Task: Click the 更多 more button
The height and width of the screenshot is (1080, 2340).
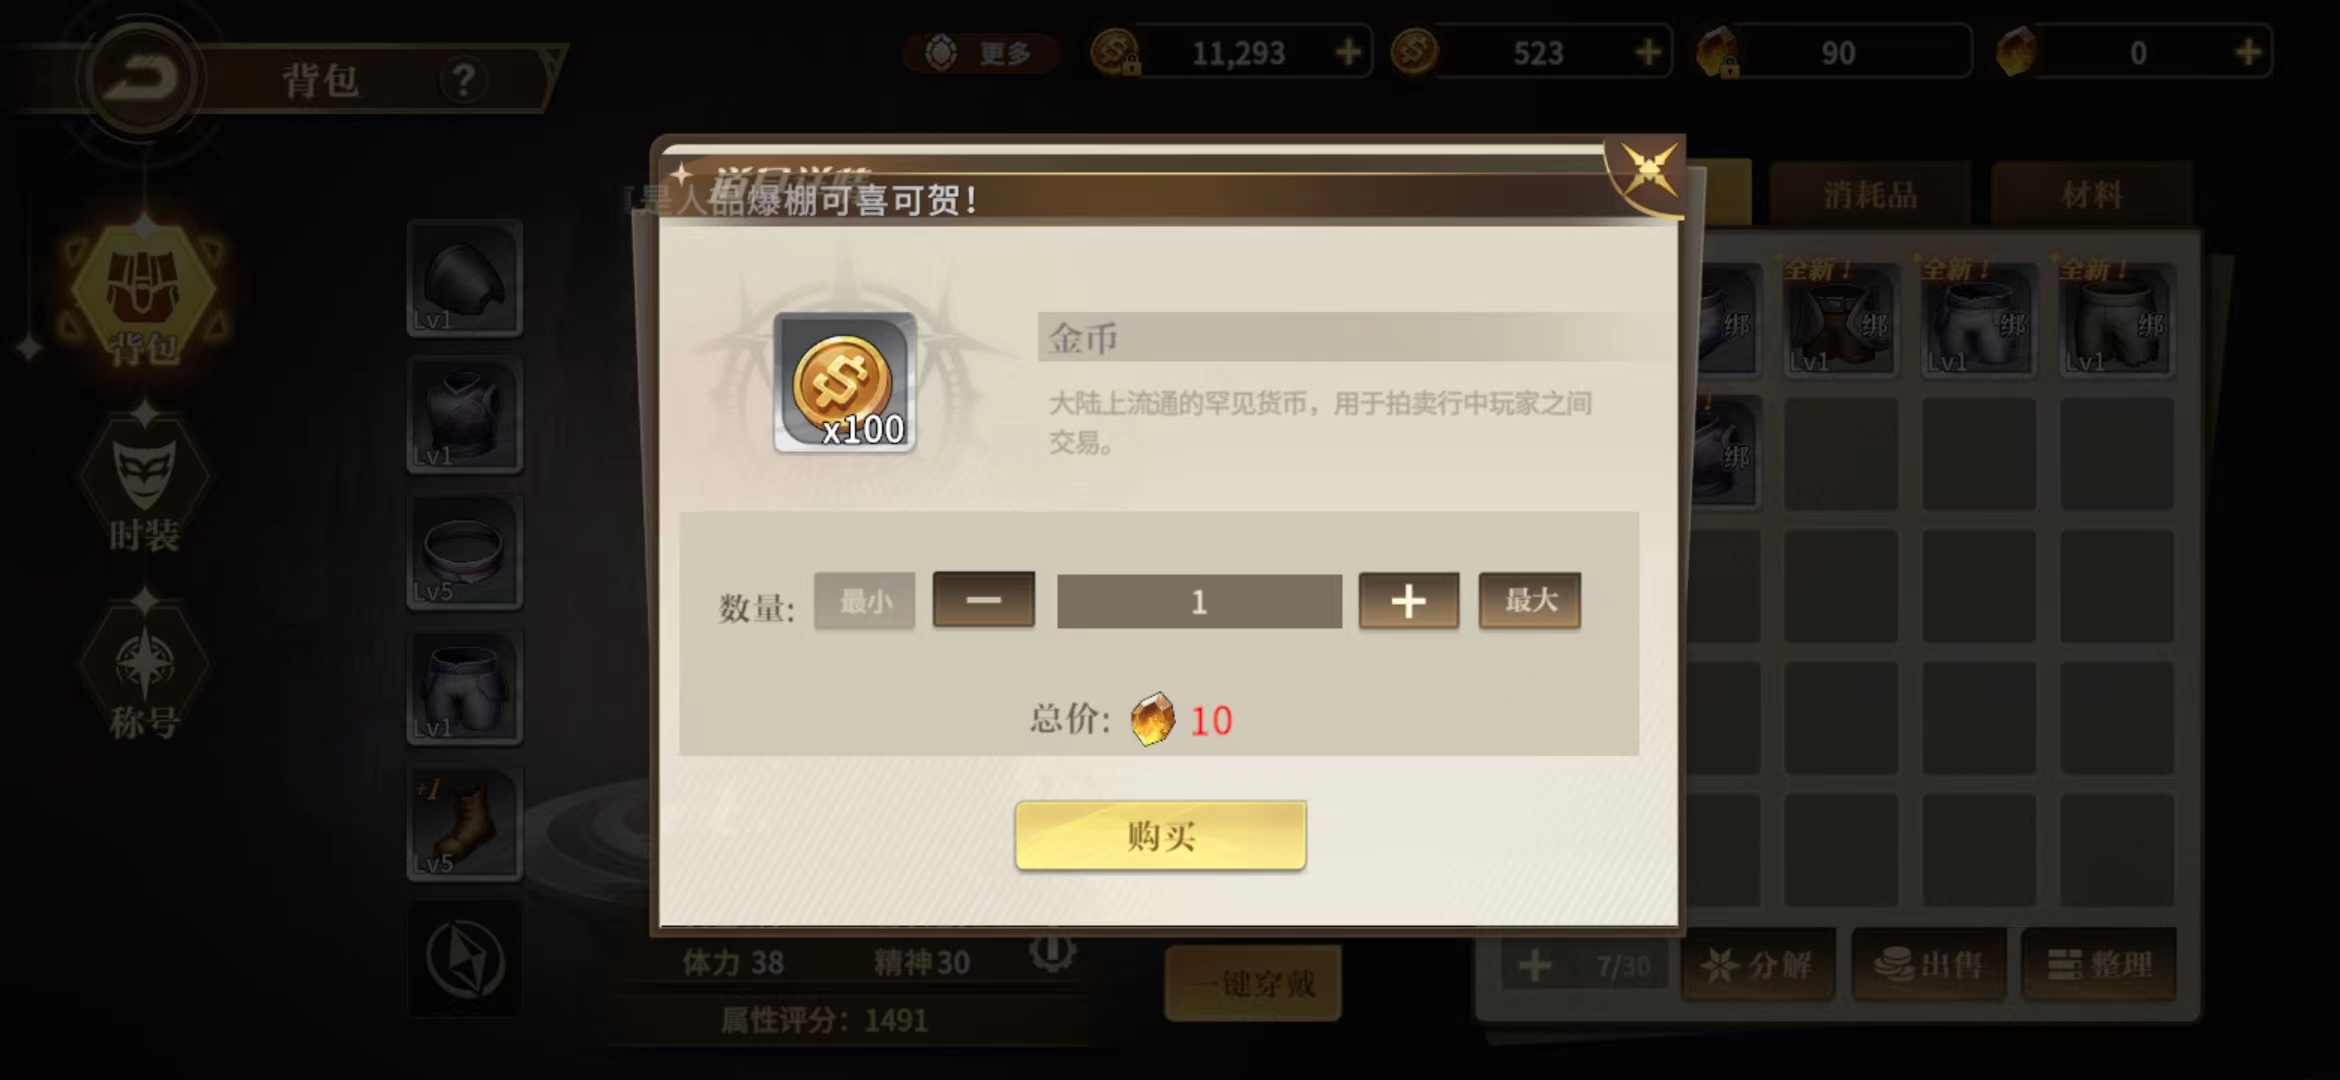Action: (980, 52)
